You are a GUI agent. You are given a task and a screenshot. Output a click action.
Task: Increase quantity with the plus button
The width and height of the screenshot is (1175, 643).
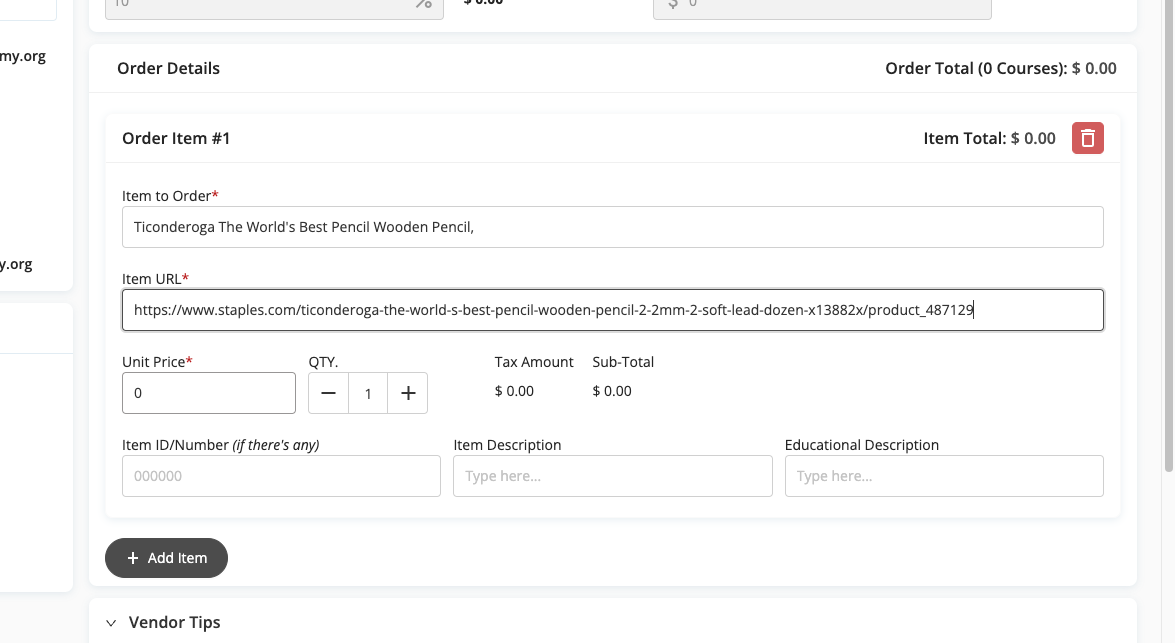(408, 393)
